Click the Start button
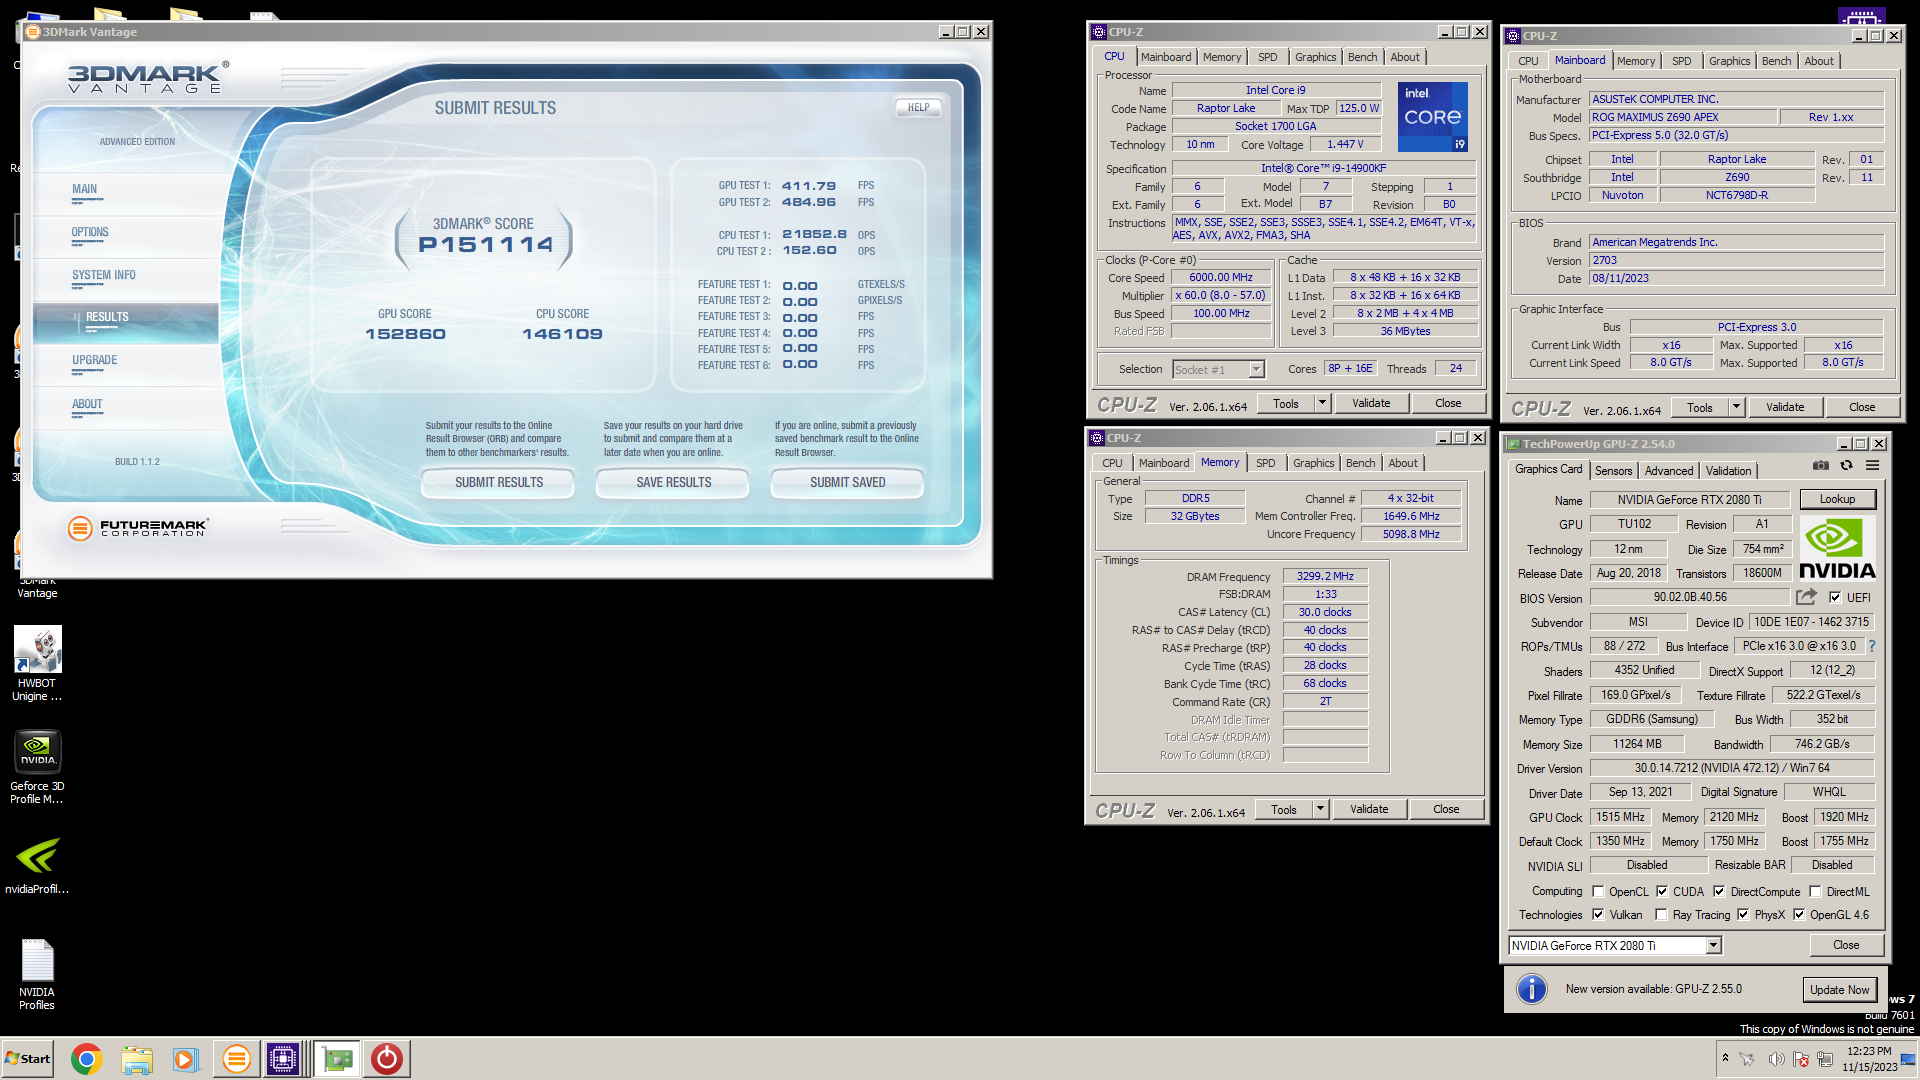The height and width of the screenshot is (1080, 1920). pyautogui.click(x=28, y=1059)
